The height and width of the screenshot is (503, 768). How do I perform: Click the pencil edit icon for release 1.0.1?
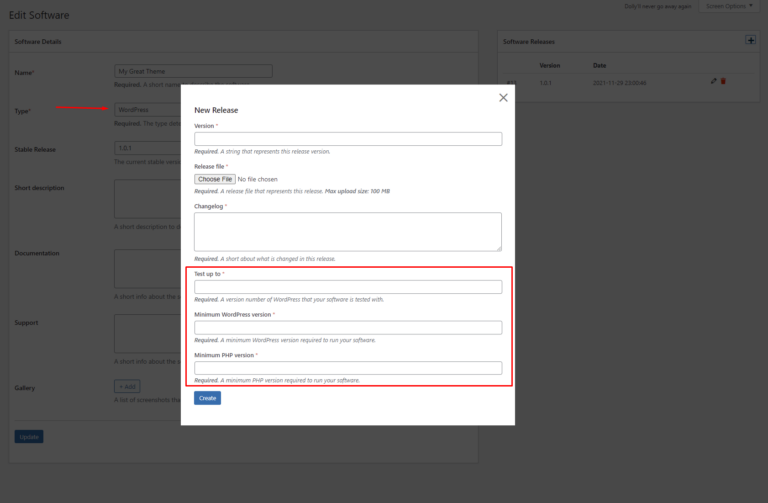(714, 81)
